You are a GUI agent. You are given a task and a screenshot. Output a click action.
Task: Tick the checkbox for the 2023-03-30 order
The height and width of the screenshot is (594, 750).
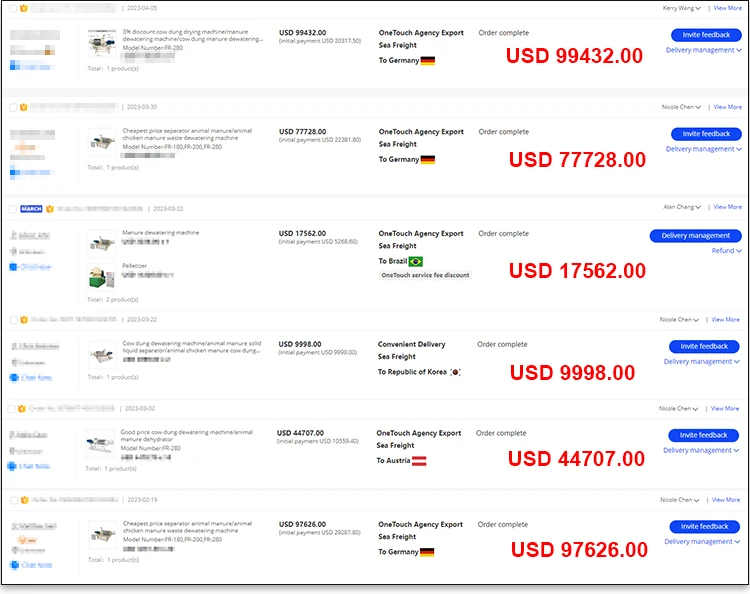pos(11,107)
